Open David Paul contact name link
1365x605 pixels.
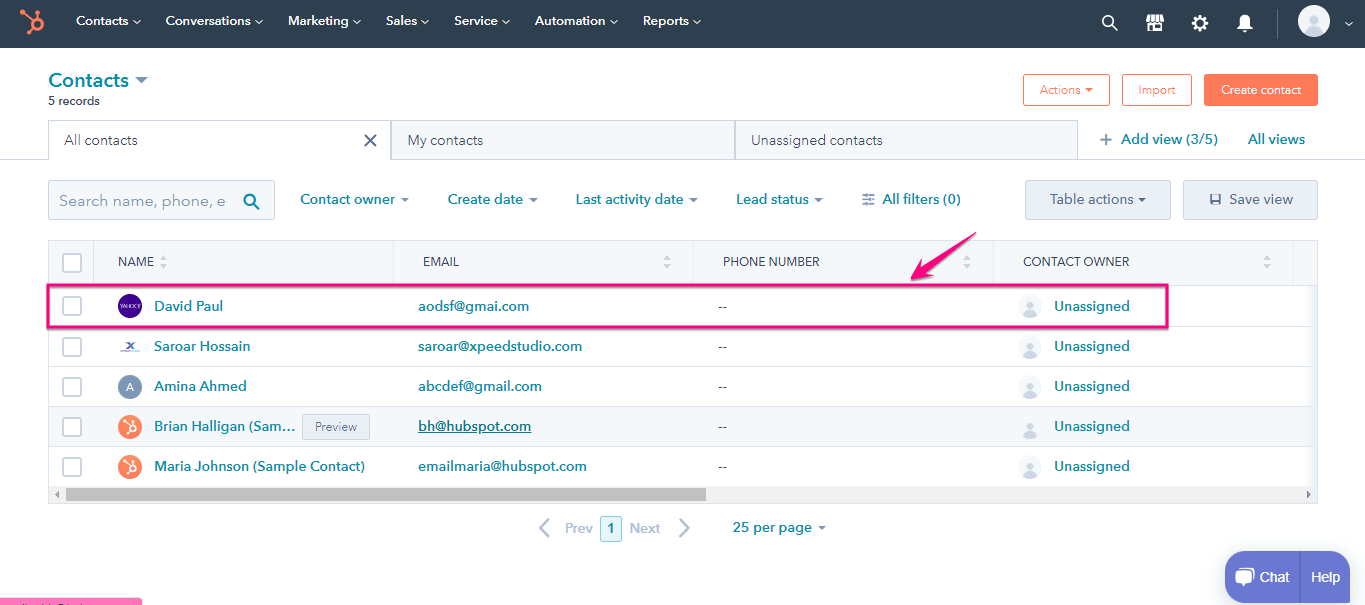(x=188, y=306)
